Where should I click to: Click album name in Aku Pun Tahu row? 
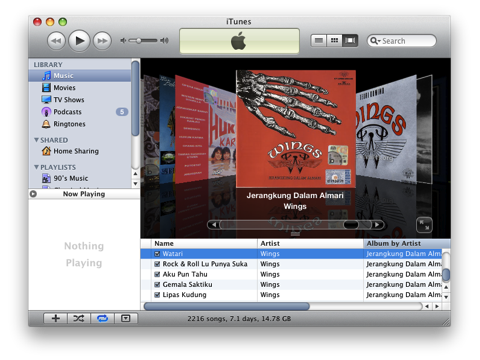403,274
